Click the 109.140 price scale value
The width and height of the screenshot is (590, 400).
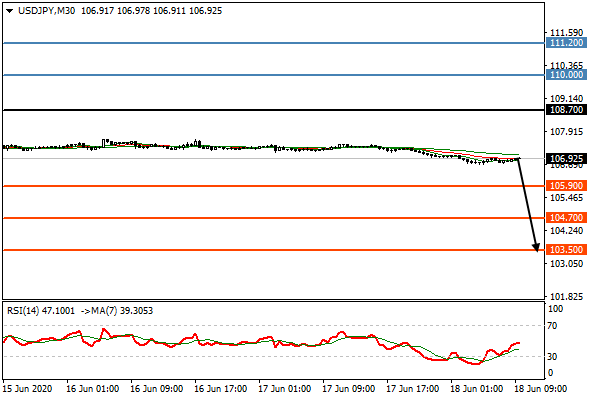tap(566, 99)
